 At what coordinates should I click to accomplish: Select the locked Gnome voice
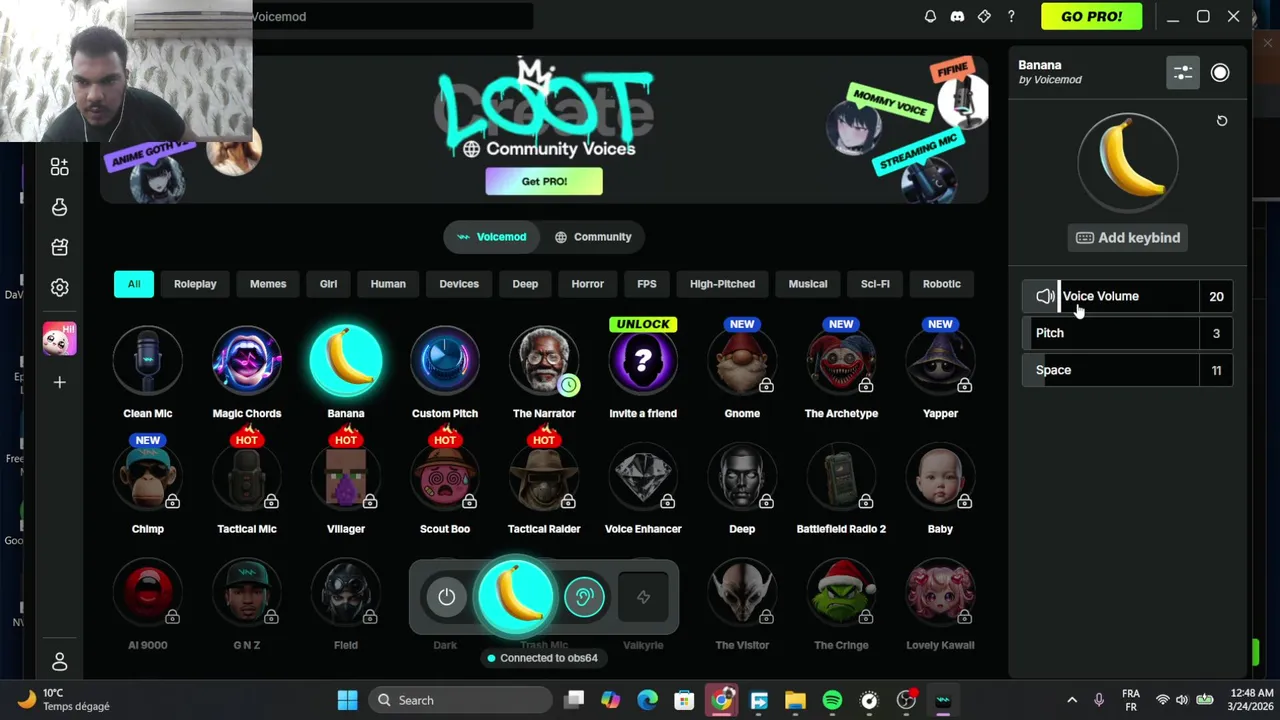[742, 361]
